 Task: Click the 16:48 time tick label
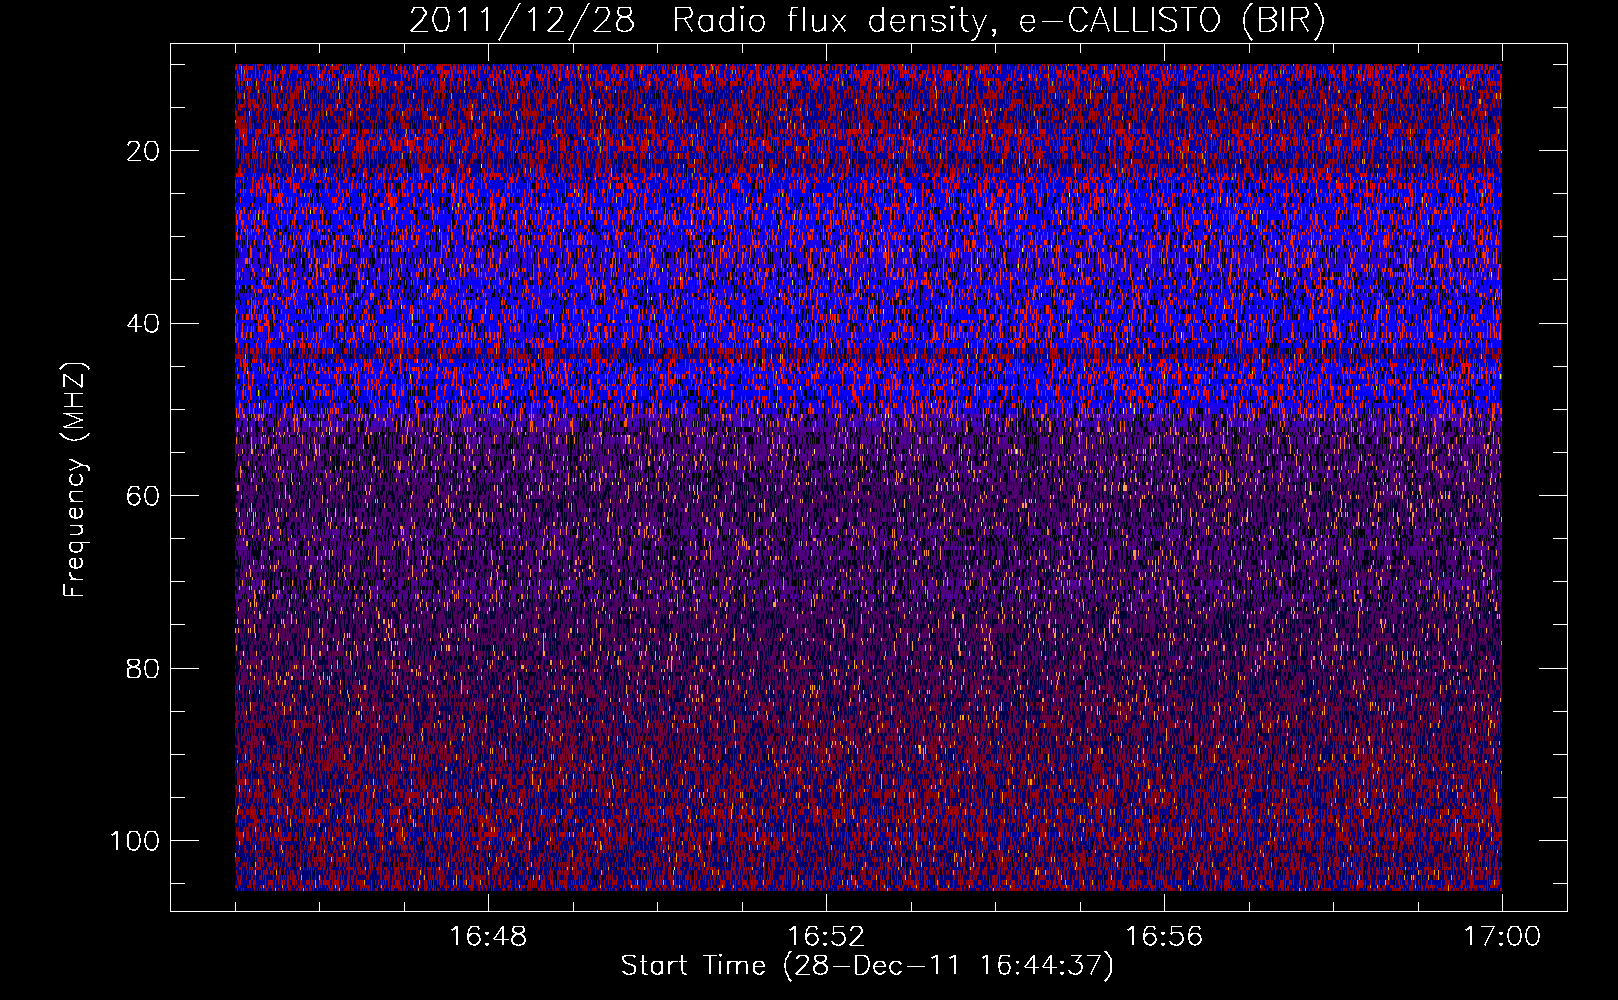pyautogui.click(x=488, y=937)
